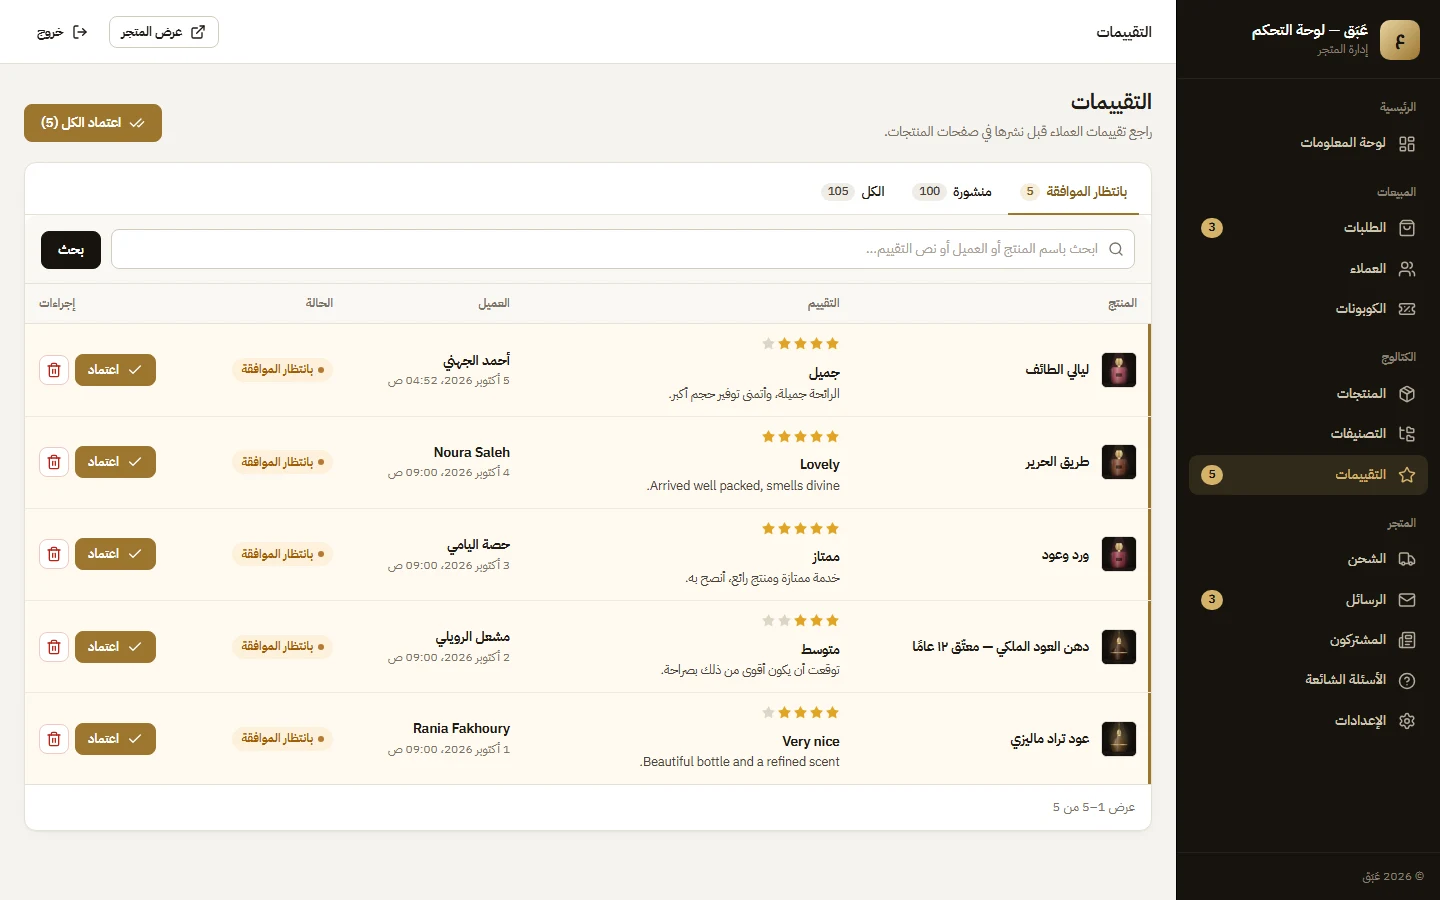Click the عرض 1–5 من 5 pagination text
Image resolution: width=1440 pixels, height=900 pixels.
click(x=1094, y=807)
